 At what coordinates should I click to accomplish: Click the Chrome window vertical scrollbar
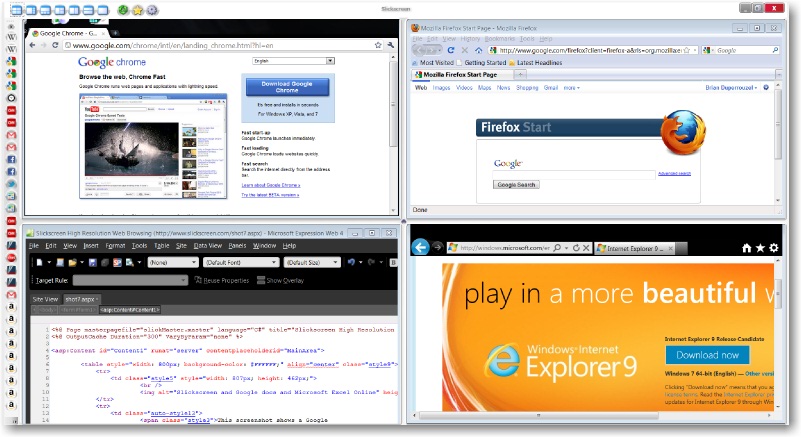click(x=393, y=105)
